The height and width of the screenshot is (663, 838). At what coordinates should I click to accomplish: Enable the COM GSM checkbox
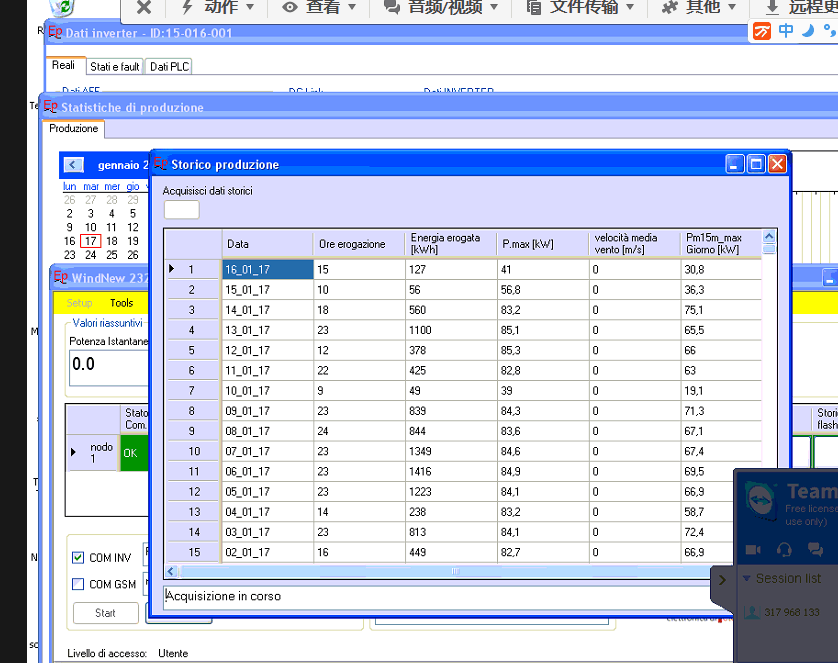point(78,584)
